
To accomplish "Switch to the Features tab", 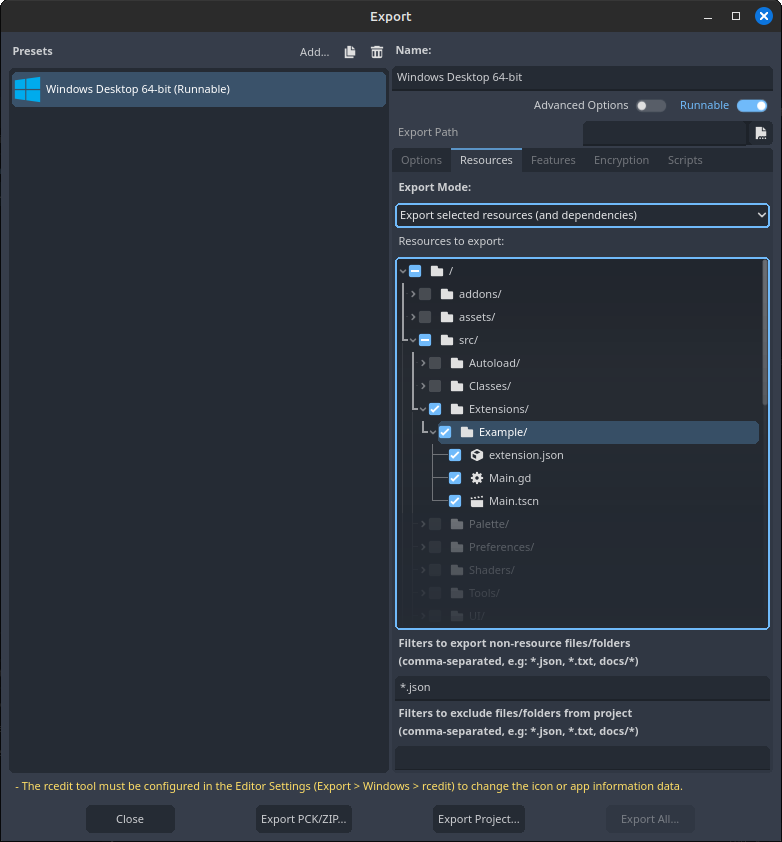I will coord(553,161).
